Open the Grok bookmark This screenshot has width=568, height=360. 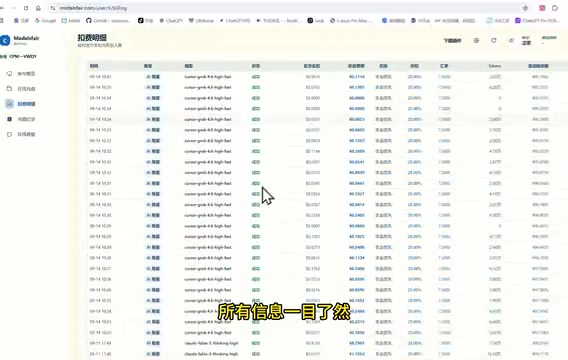point(316,21)
